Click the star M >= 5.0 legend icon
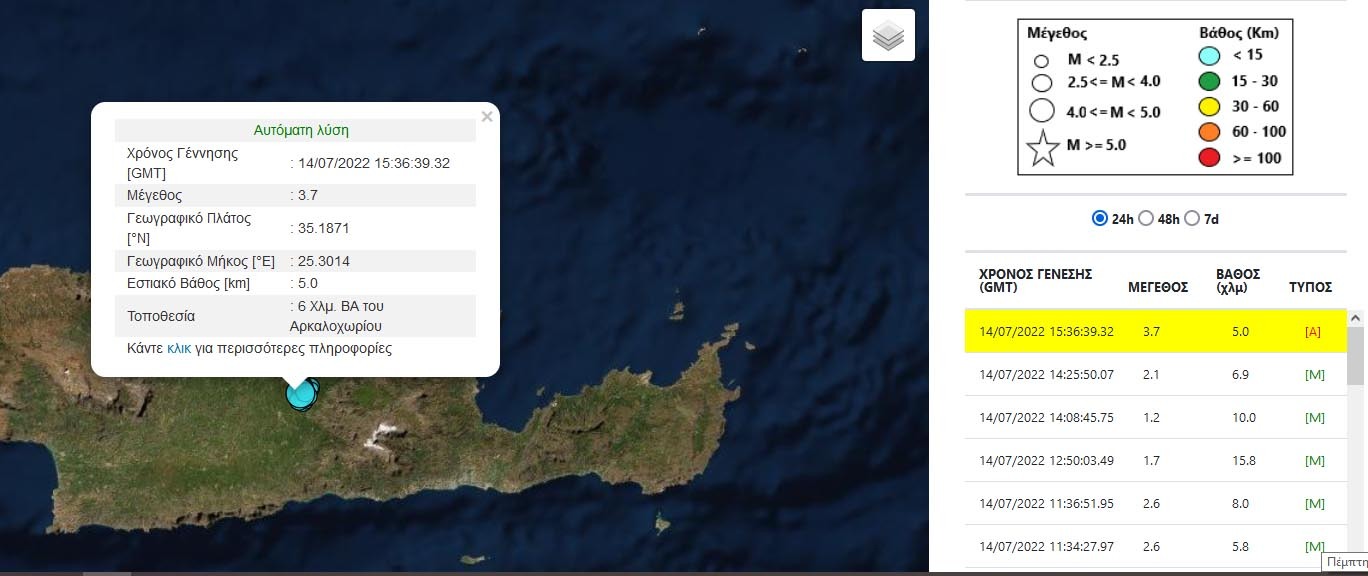The height and width of the screenshot is (576, 1368). [x=1043, y=148]
